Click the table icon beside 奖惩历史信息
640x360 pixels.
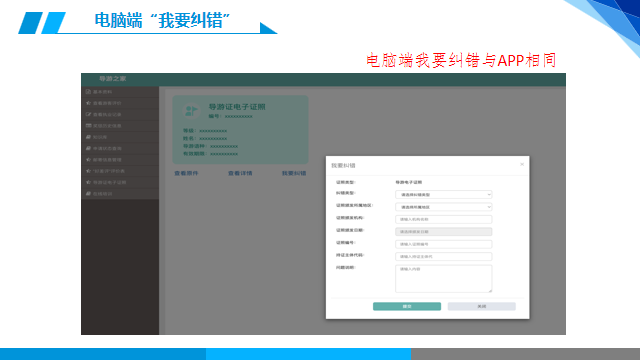[88, 126]
